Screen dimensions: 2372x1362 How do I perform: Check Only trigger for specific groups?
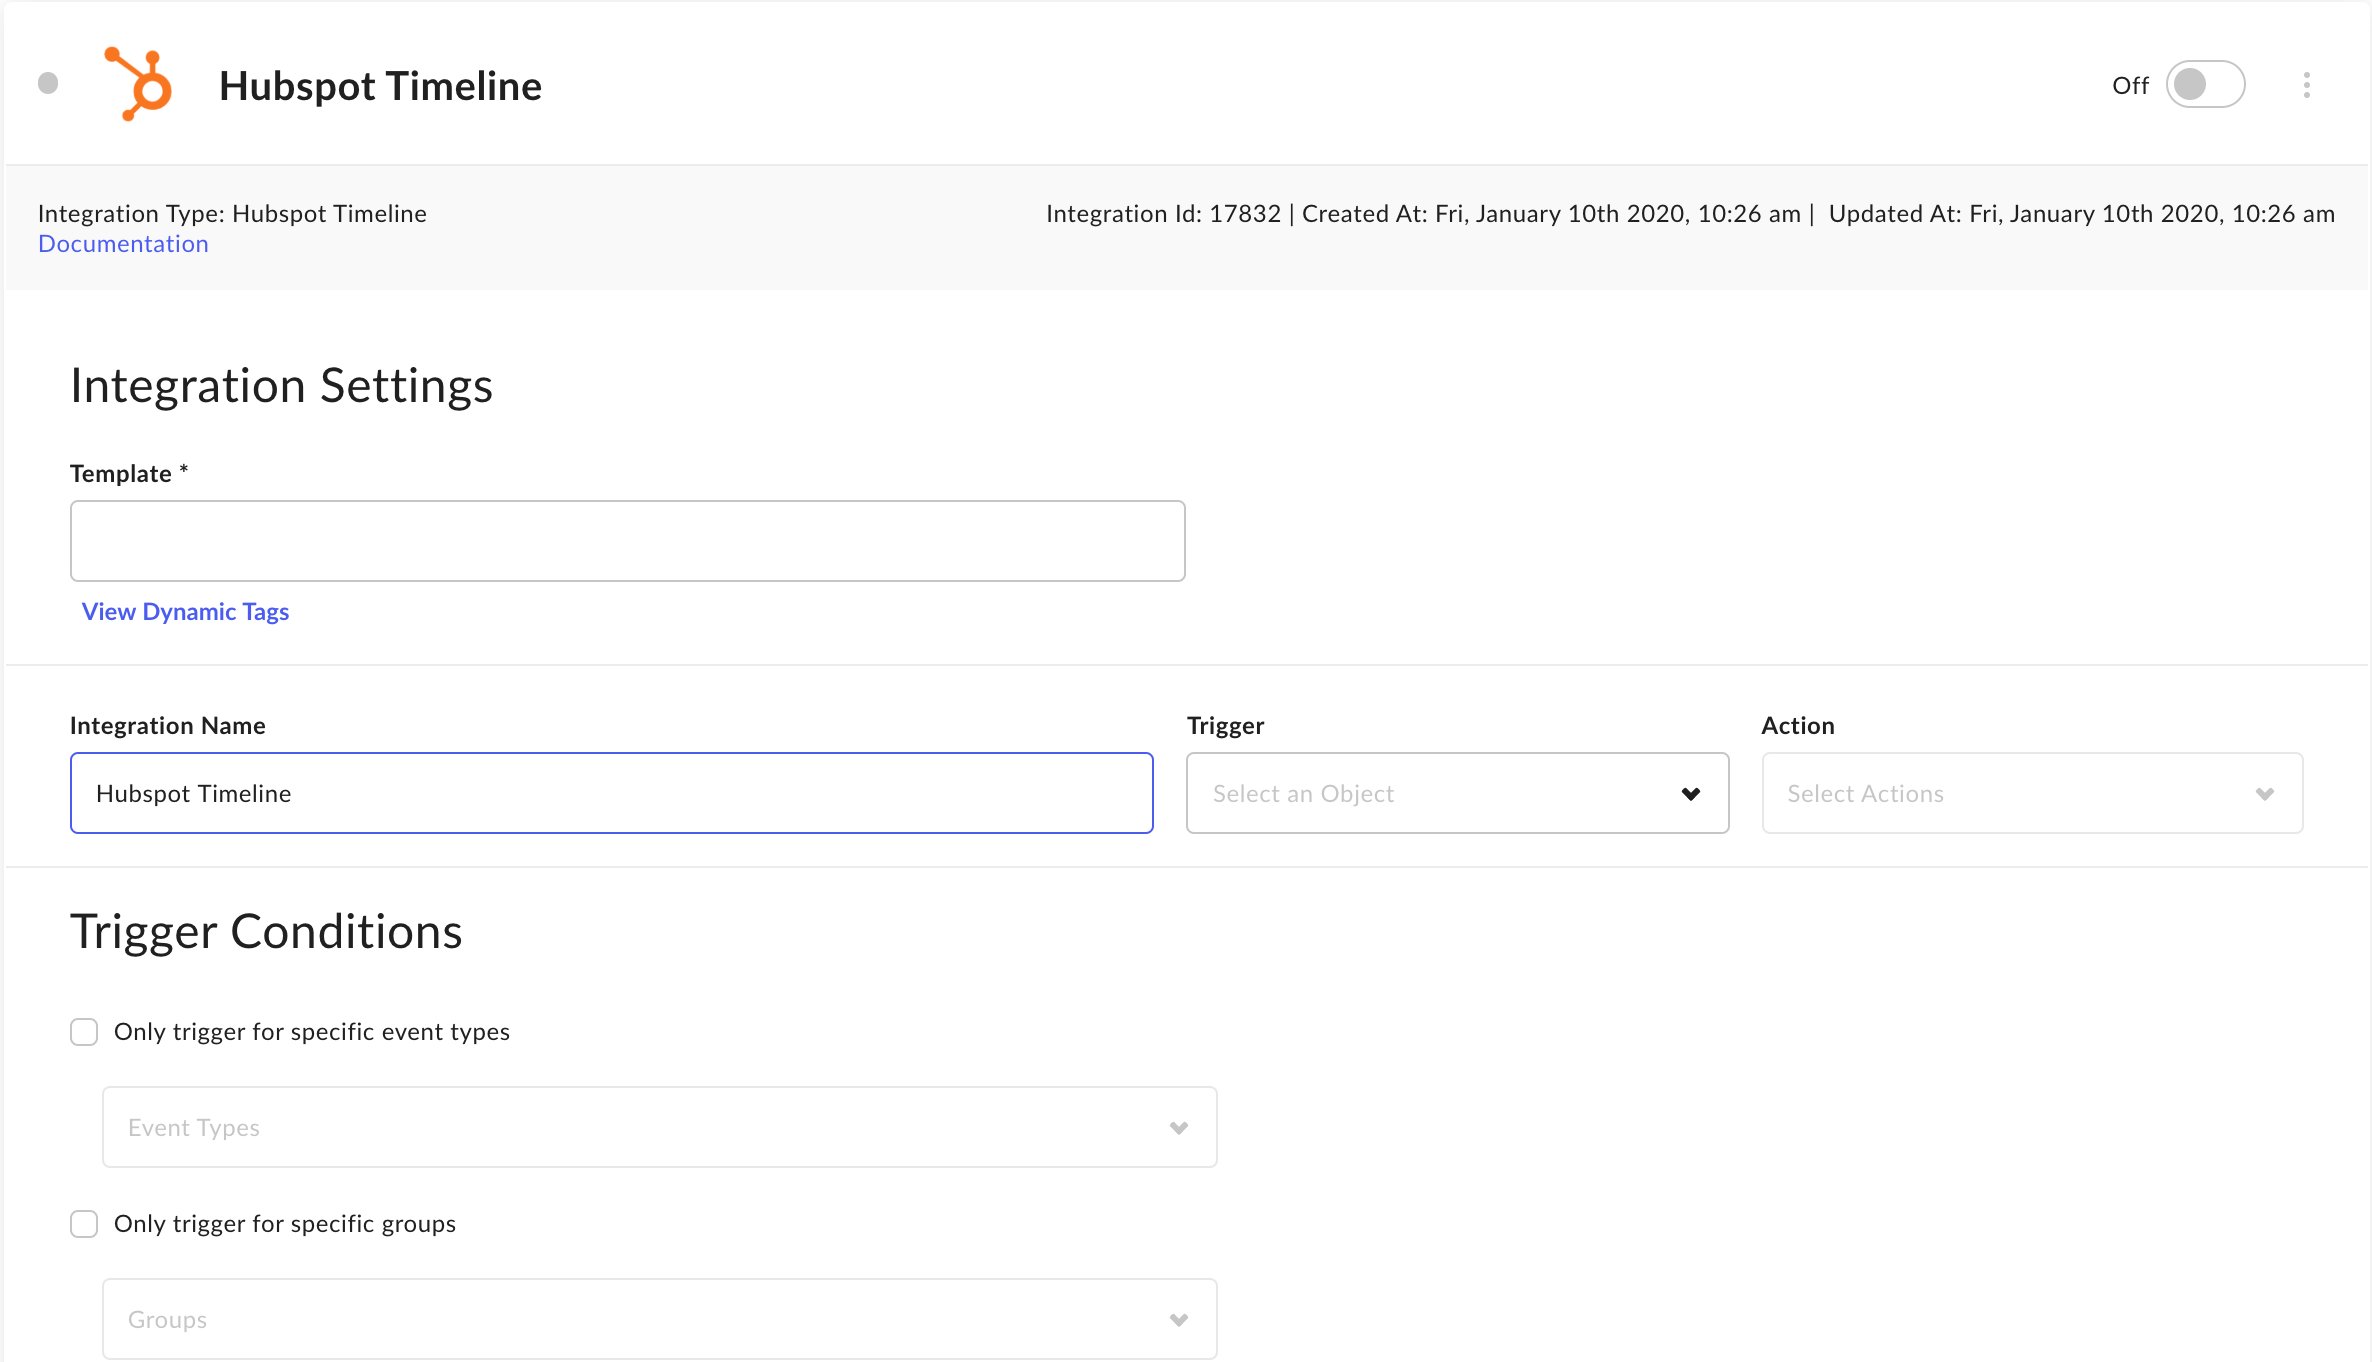pos(84,1224)
